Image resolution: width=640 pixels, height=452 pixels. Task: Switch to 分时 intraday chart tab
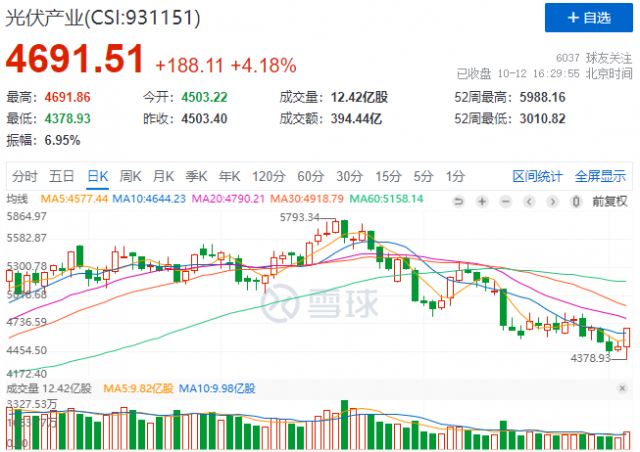26,176
